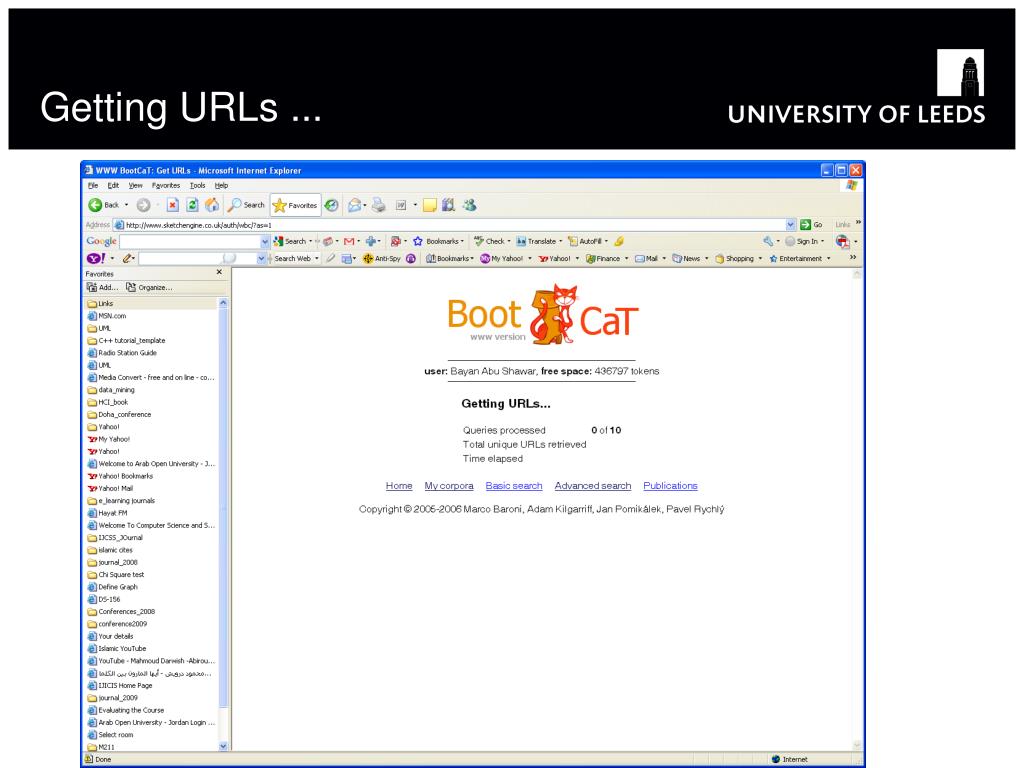Open the Tools menu
The height and width of the screenshot is (768, 1024).
[x=197, y=185]
